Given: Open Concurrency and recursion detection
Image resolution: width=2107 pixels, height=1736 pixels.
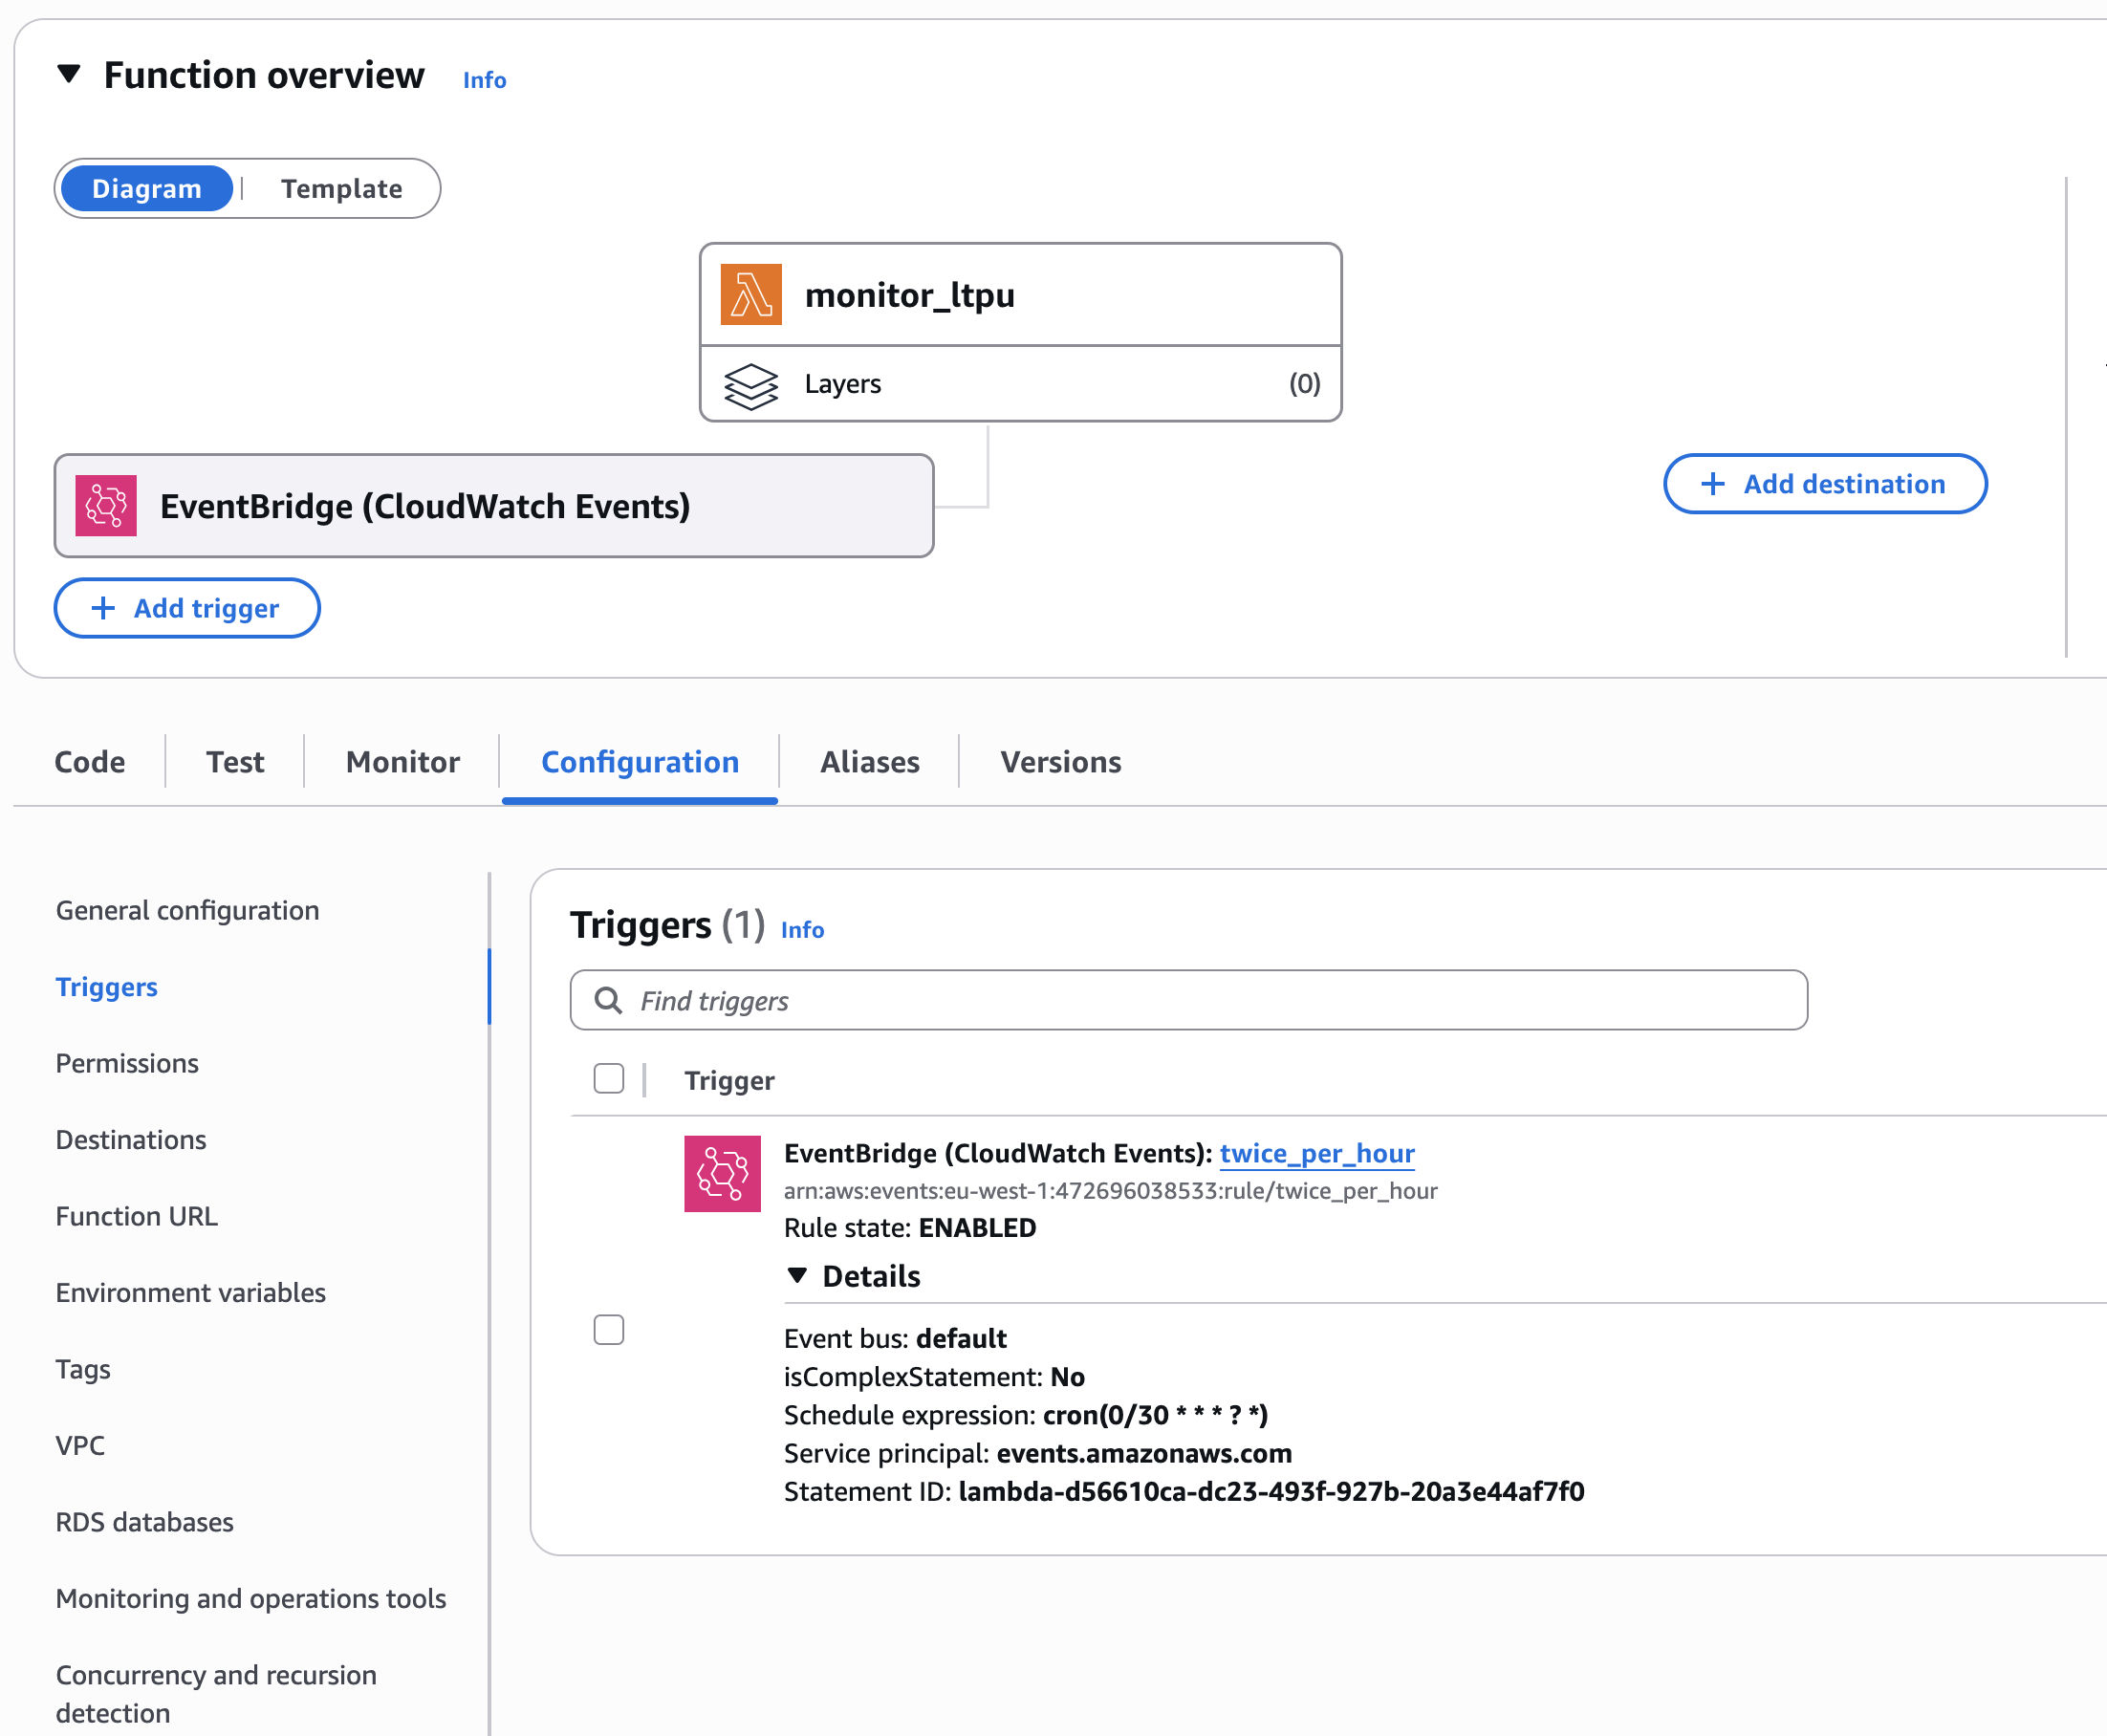Looking at the screenshot, I should coord(216,1694).
